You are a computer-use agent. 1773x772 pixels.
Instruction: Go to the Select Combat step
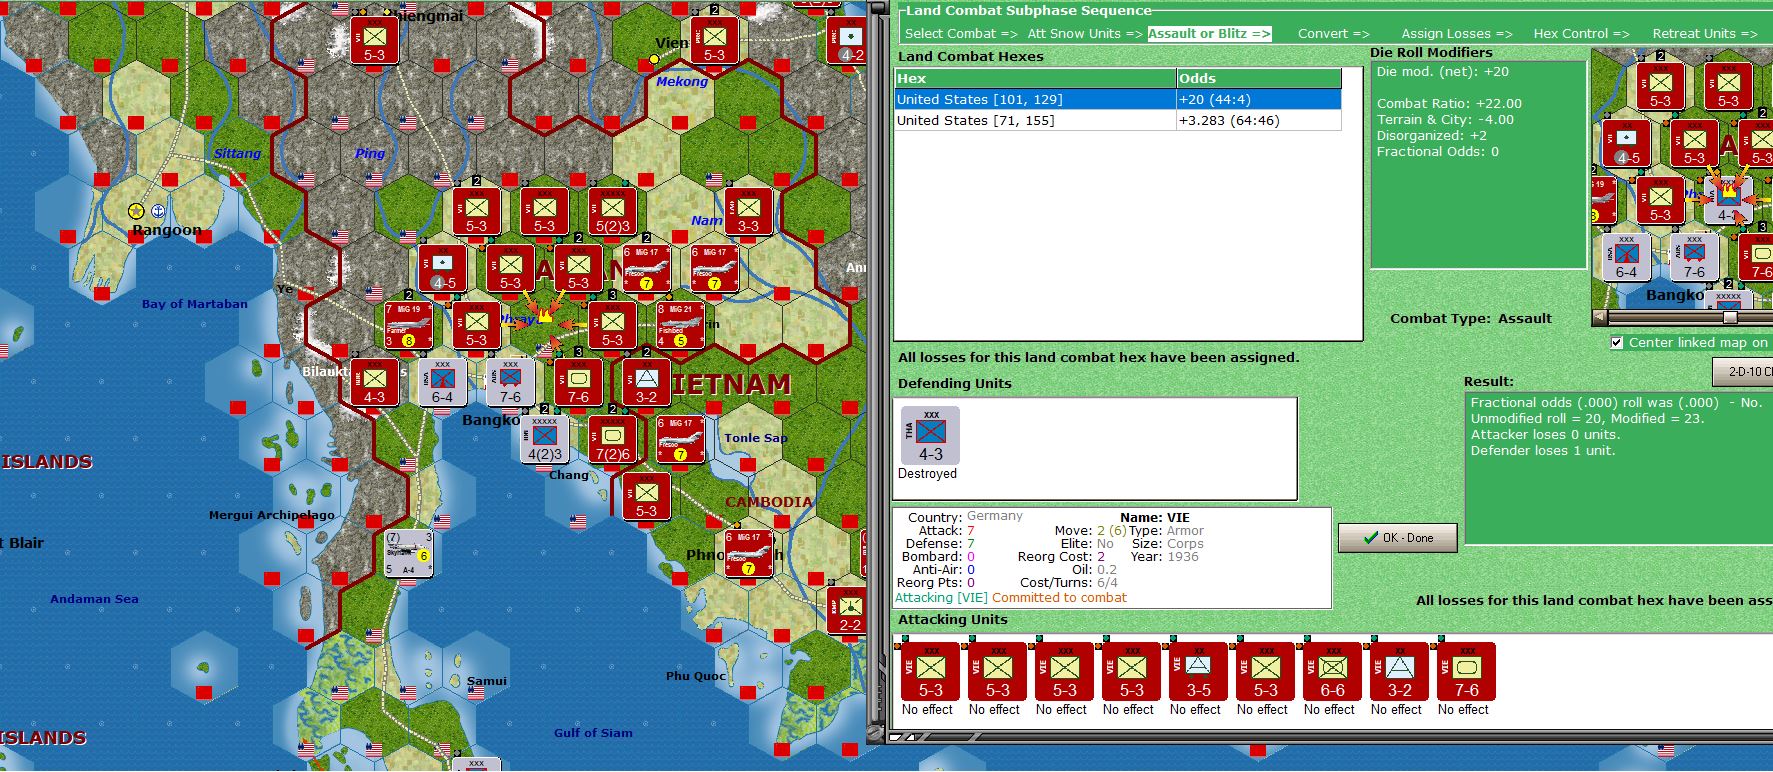[x=960, y=34]
